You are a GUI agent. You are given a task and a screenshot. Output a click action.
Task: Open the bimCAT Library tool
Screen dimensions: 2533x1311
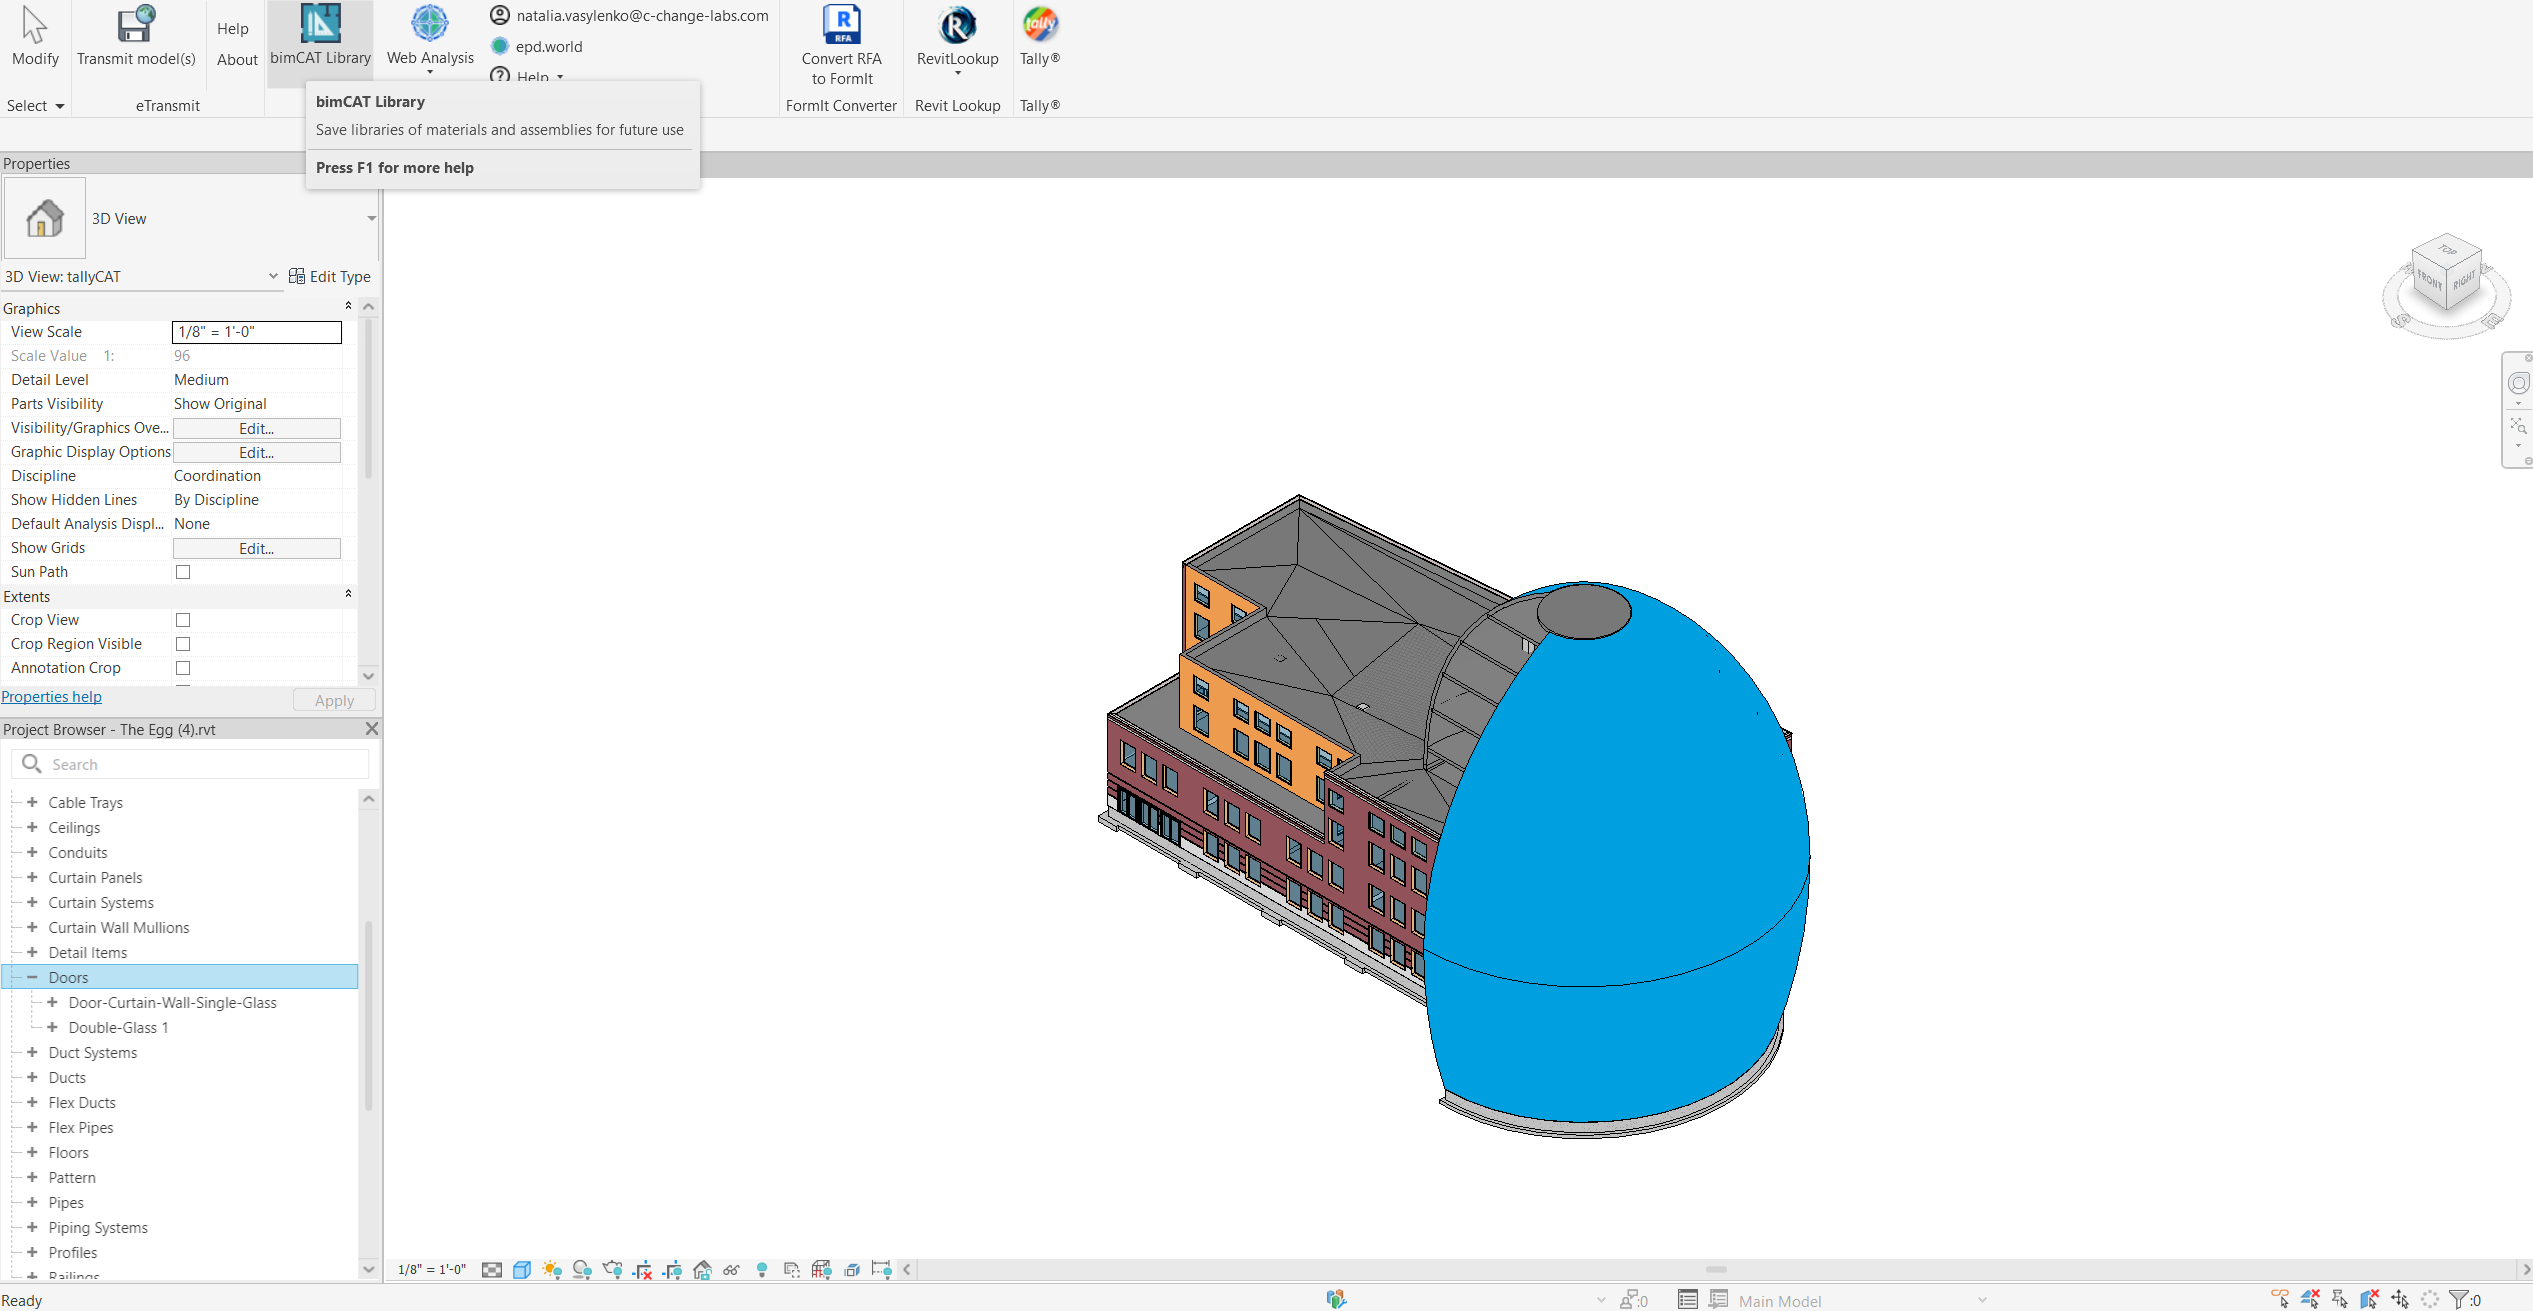pos(320,35)
